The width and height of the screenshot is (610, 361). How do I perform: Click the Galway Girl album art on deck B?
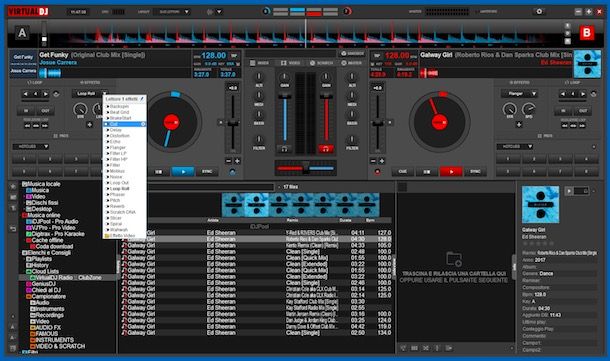[x=587, y=65]
